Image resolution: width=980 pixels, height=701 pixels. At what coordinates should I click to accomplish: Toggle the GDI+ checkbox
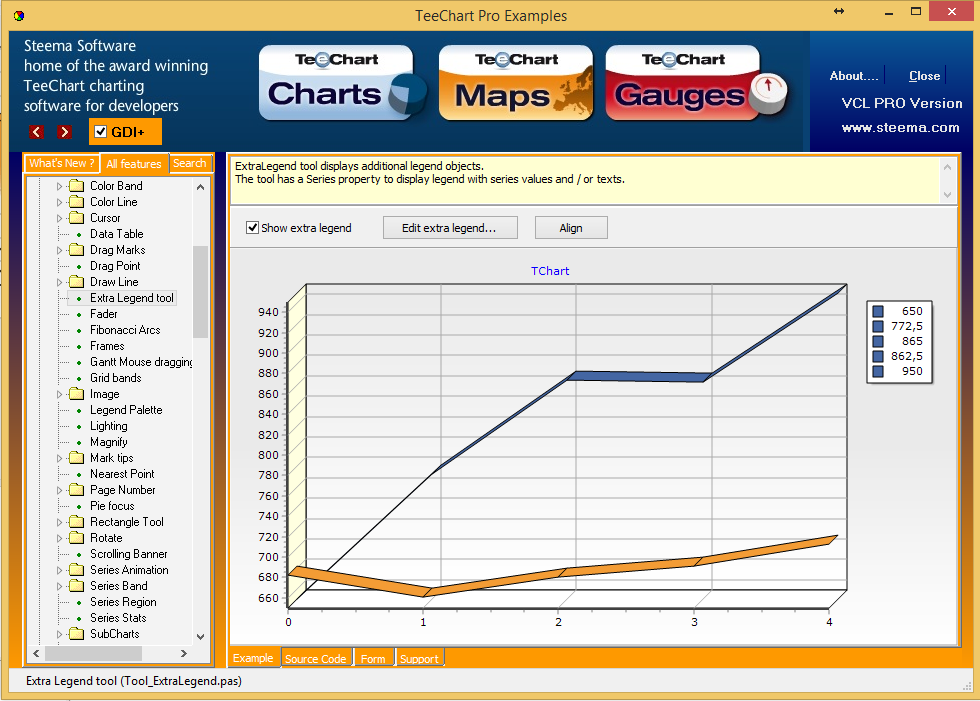pyautogui.click(x=101, y=132)
